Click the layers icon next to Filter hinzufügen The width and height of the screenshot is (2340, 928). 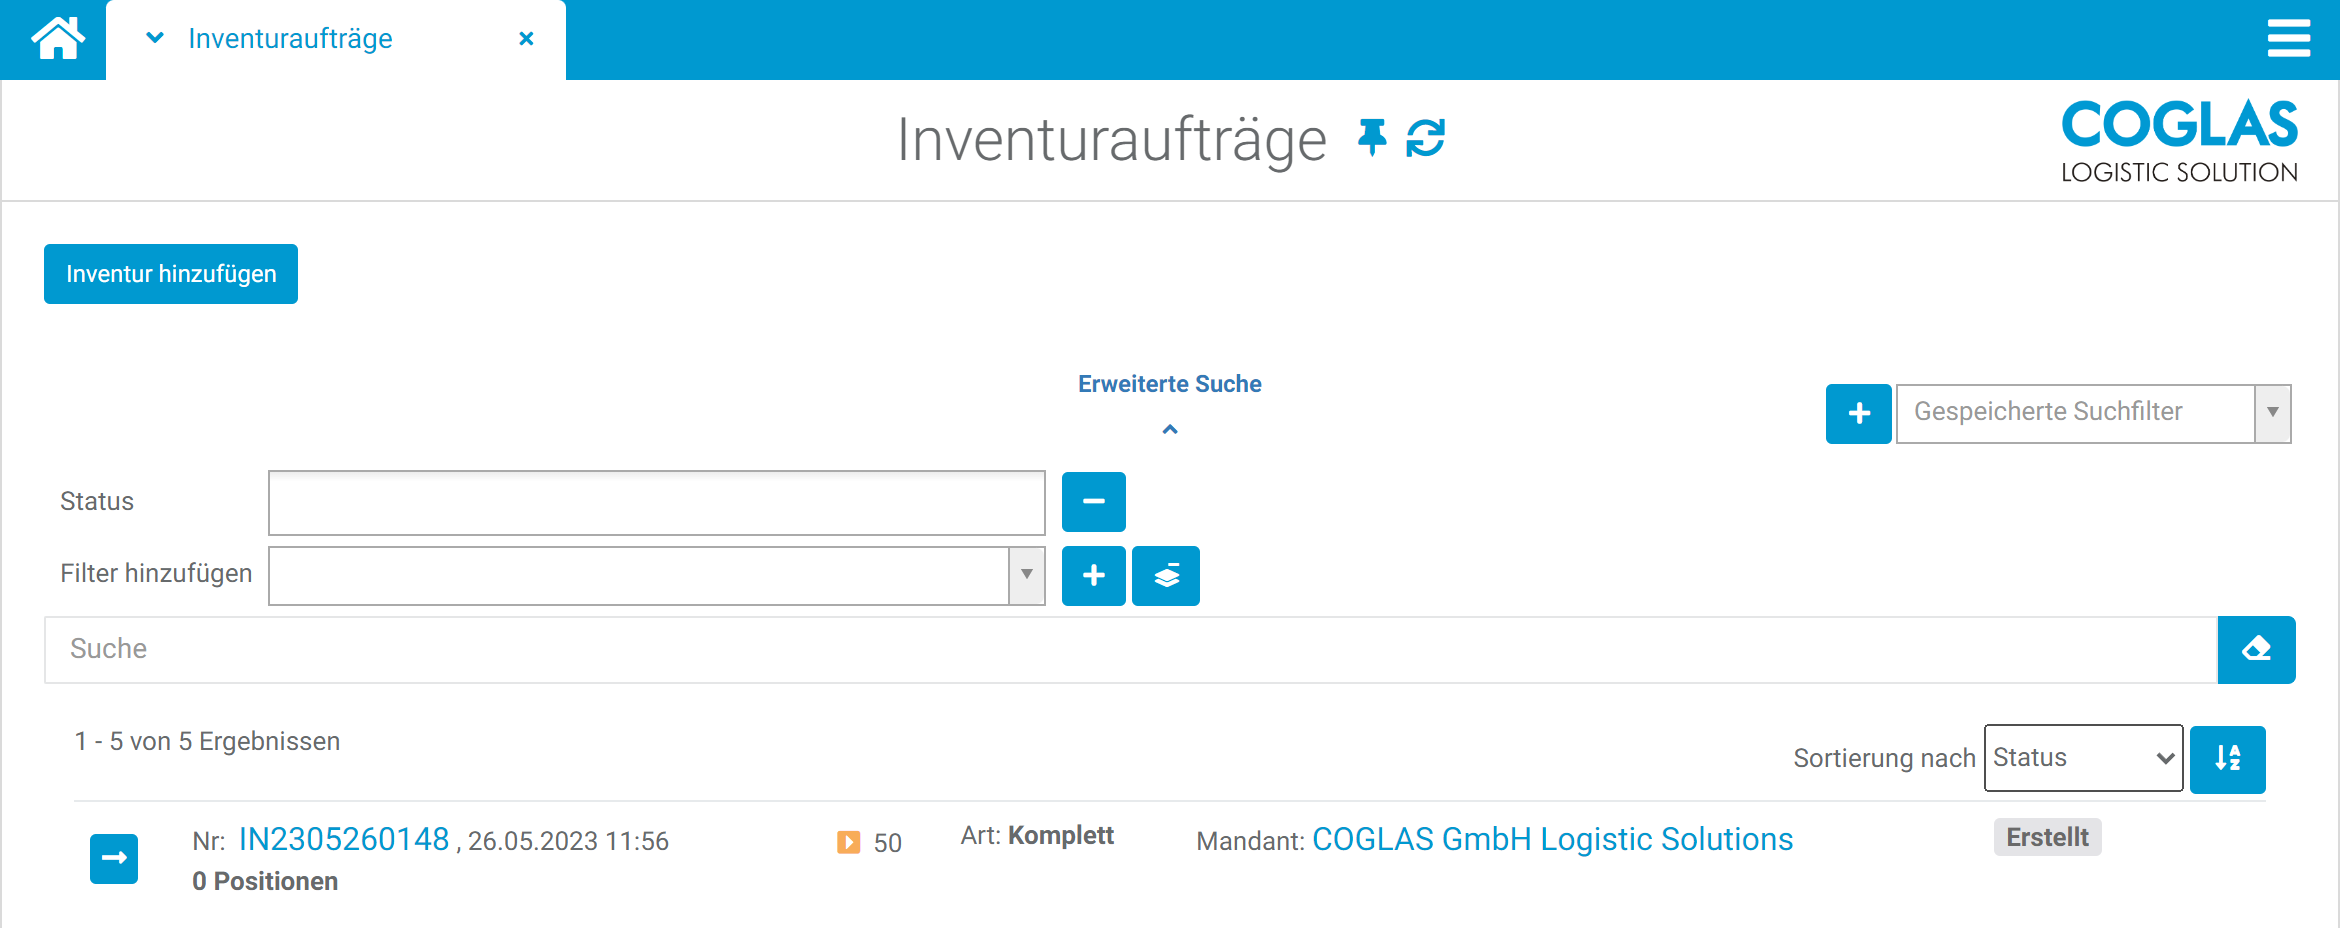[x=1165, y=576]
